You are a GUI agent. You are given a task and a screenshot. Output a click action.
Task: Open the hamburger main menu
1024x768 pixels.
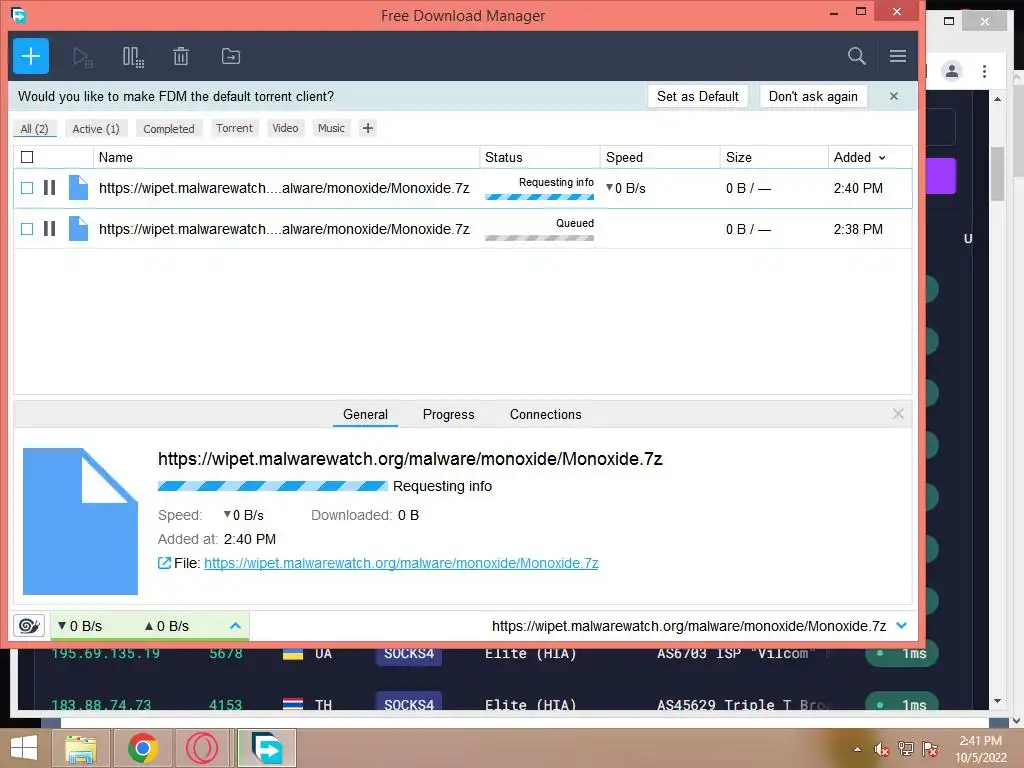897,56
